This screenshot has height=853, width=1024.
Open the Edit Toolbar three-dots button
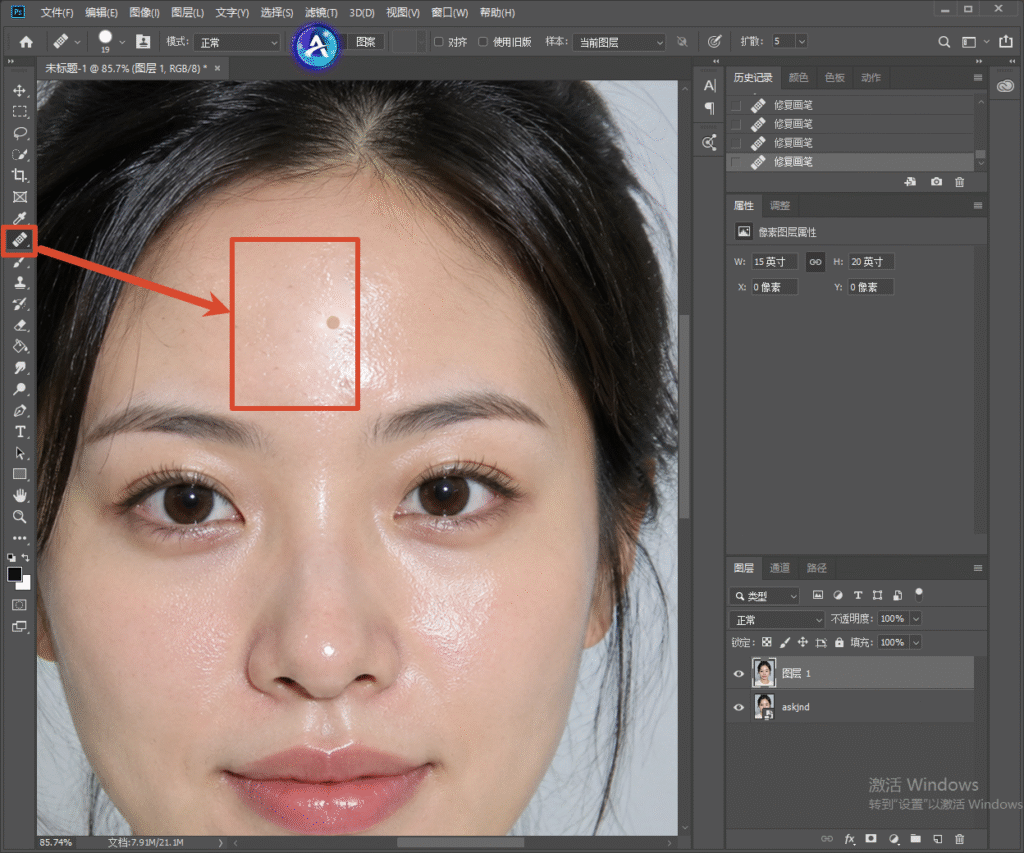(20, 538)
